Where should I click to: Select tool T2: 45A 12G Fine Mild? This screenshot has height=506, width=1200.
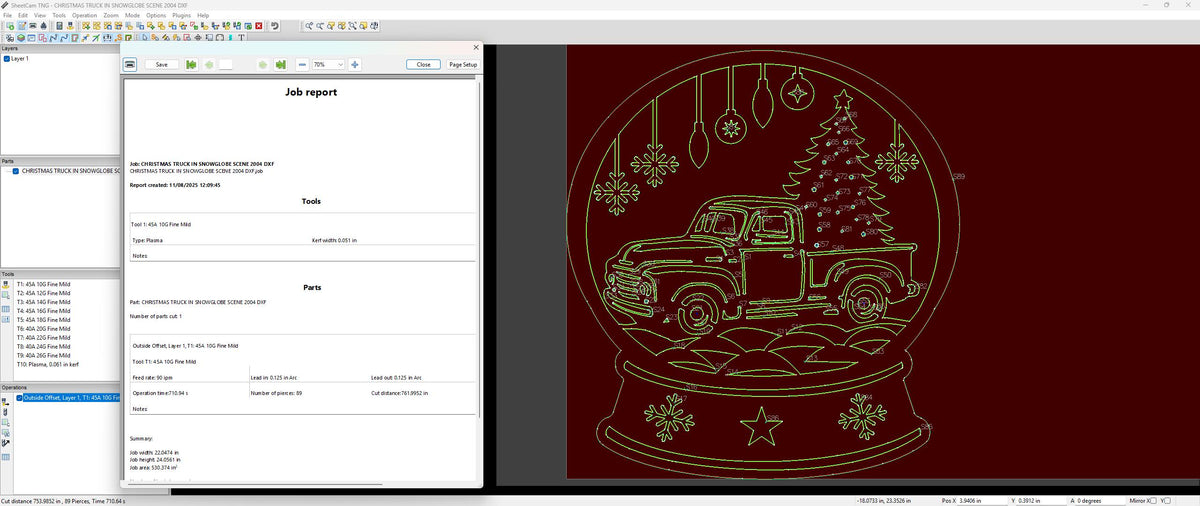tap(44, 293)
